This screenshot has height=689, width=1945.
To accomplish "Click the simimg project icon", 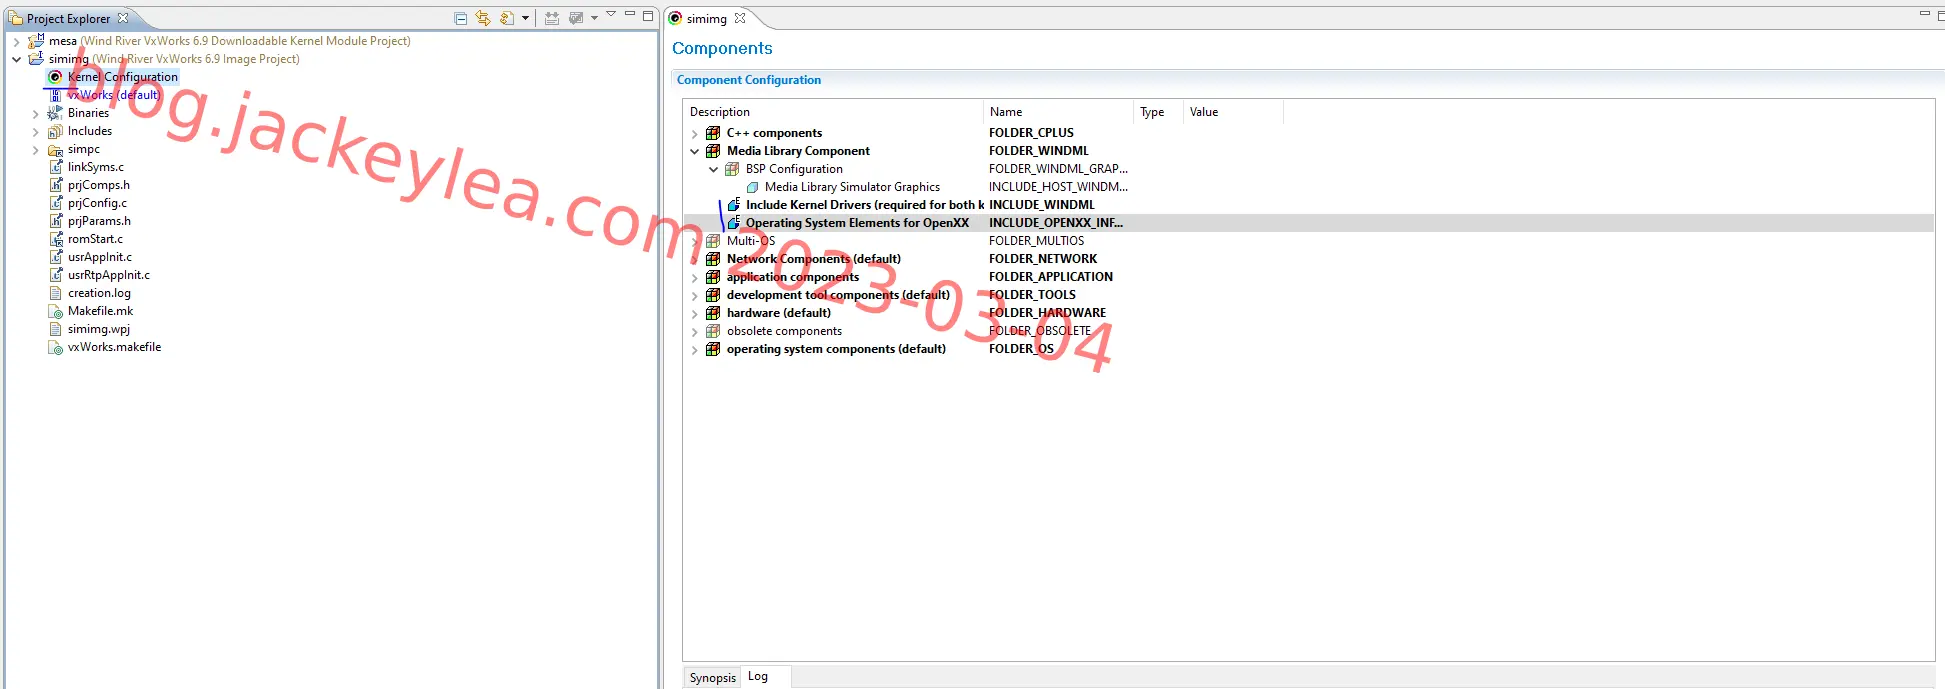I will [36, 59].
